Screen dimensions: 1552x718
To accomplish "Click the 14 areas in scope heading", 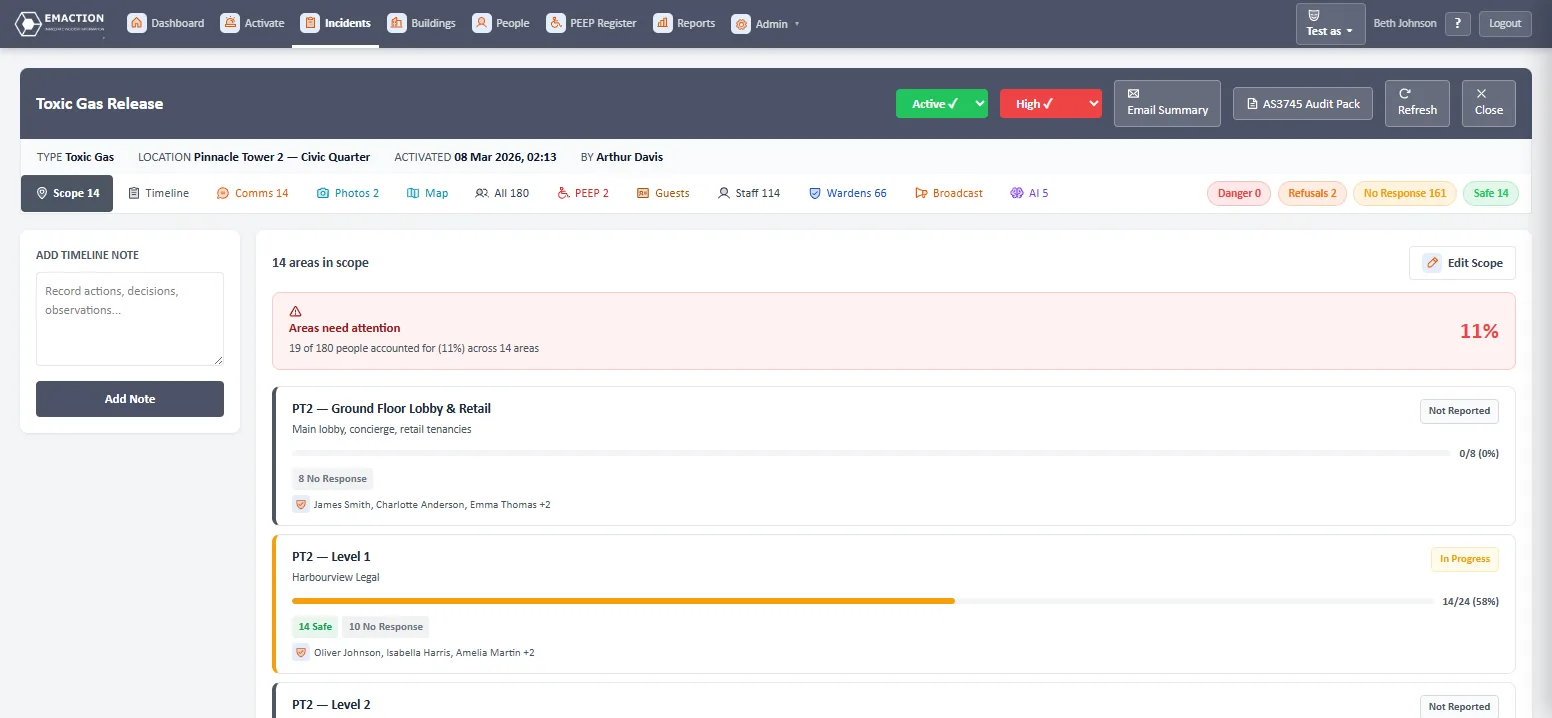I will 320,263.
